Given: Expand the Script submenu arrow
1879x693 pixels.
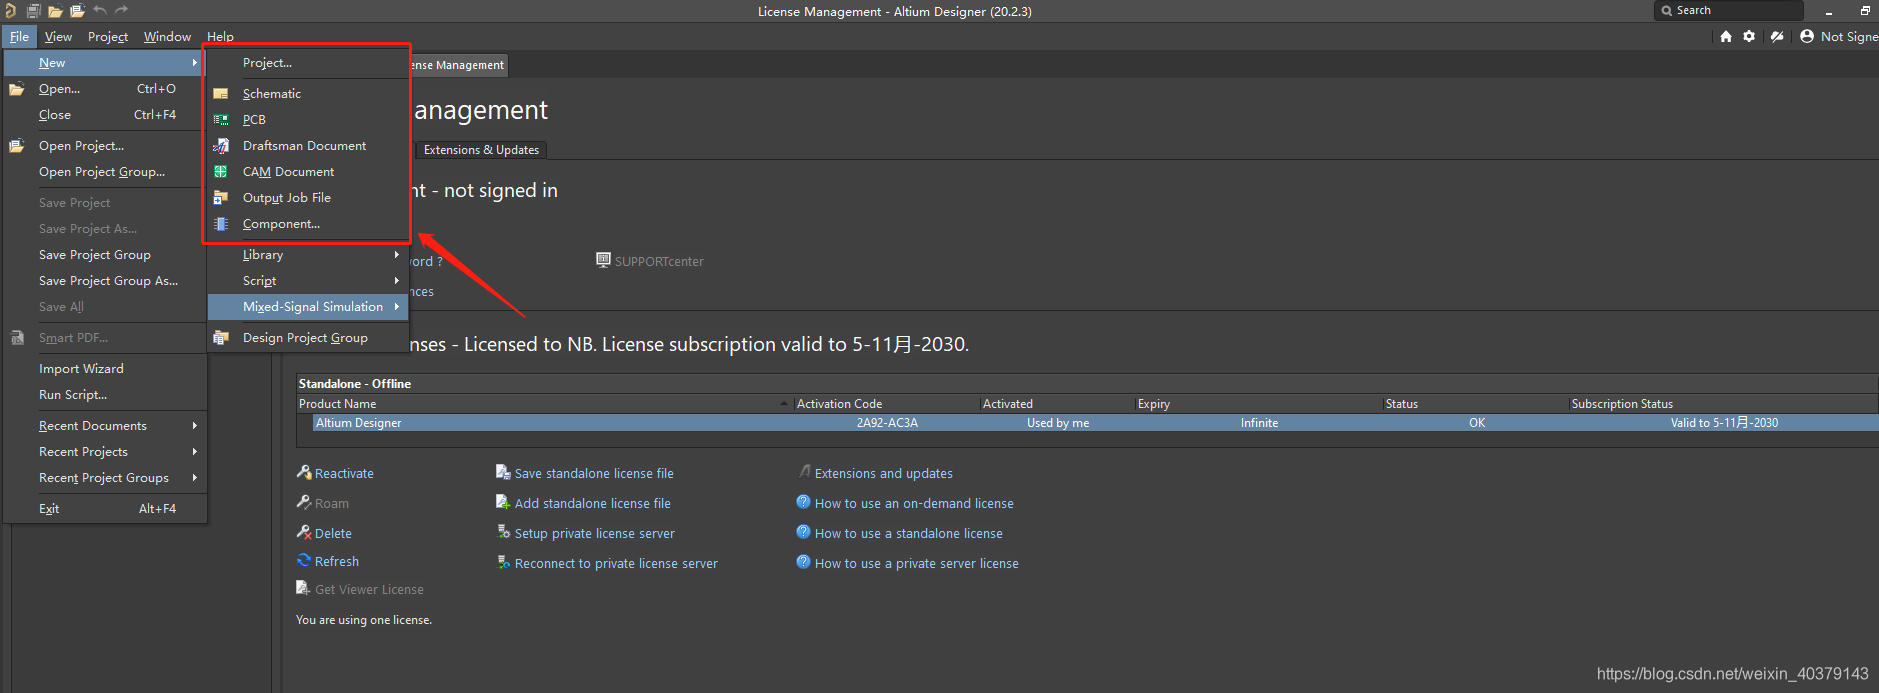Looking at the screenshot, I should tap(397, 280).
